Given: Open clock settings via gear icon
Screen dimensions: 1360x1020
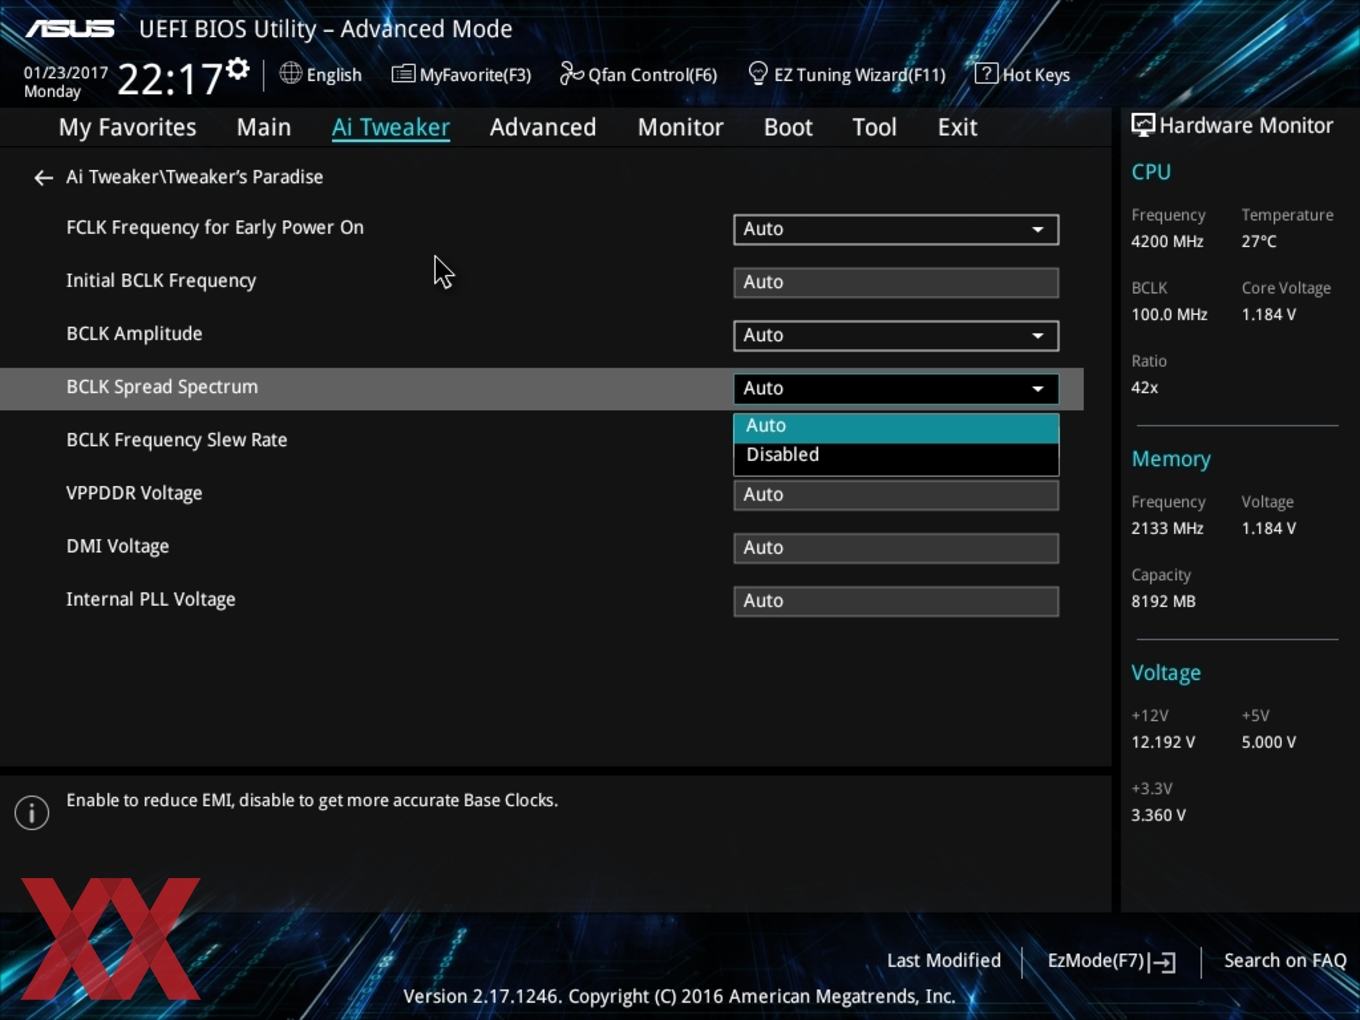Looking at the screenshot, I should [x=237, y=69].
